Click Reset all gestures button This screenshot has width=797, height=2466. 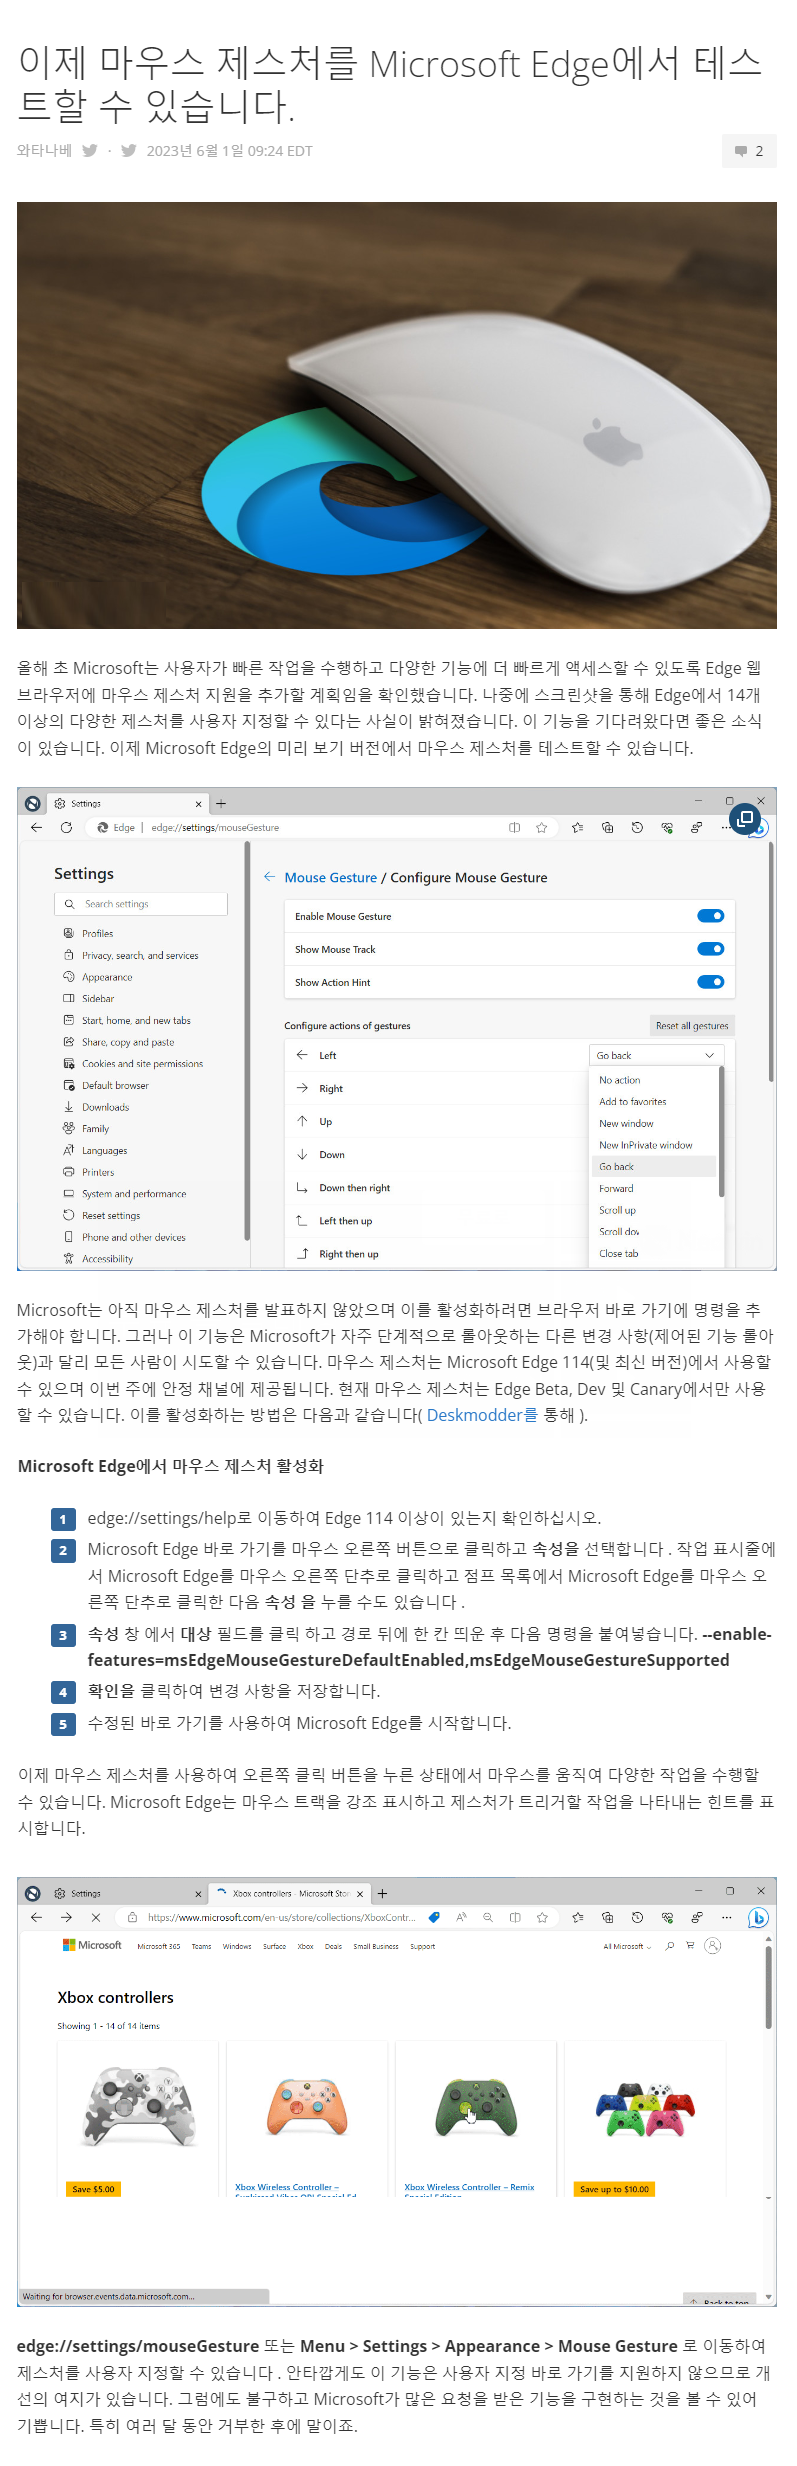(x=692, y=1026)
